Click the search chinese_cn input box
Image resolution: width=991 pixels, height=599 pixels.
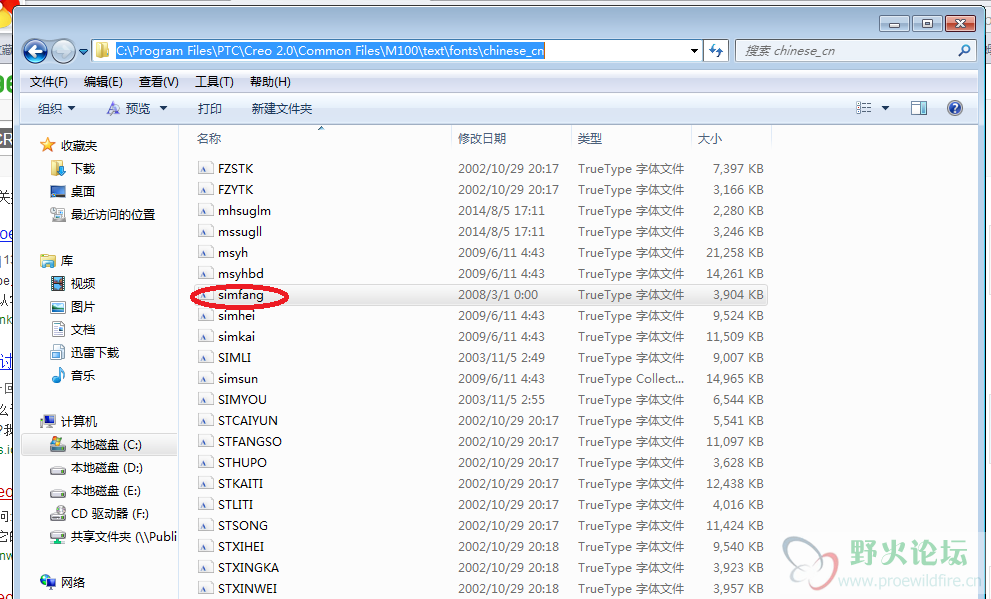tap(847, 51)
